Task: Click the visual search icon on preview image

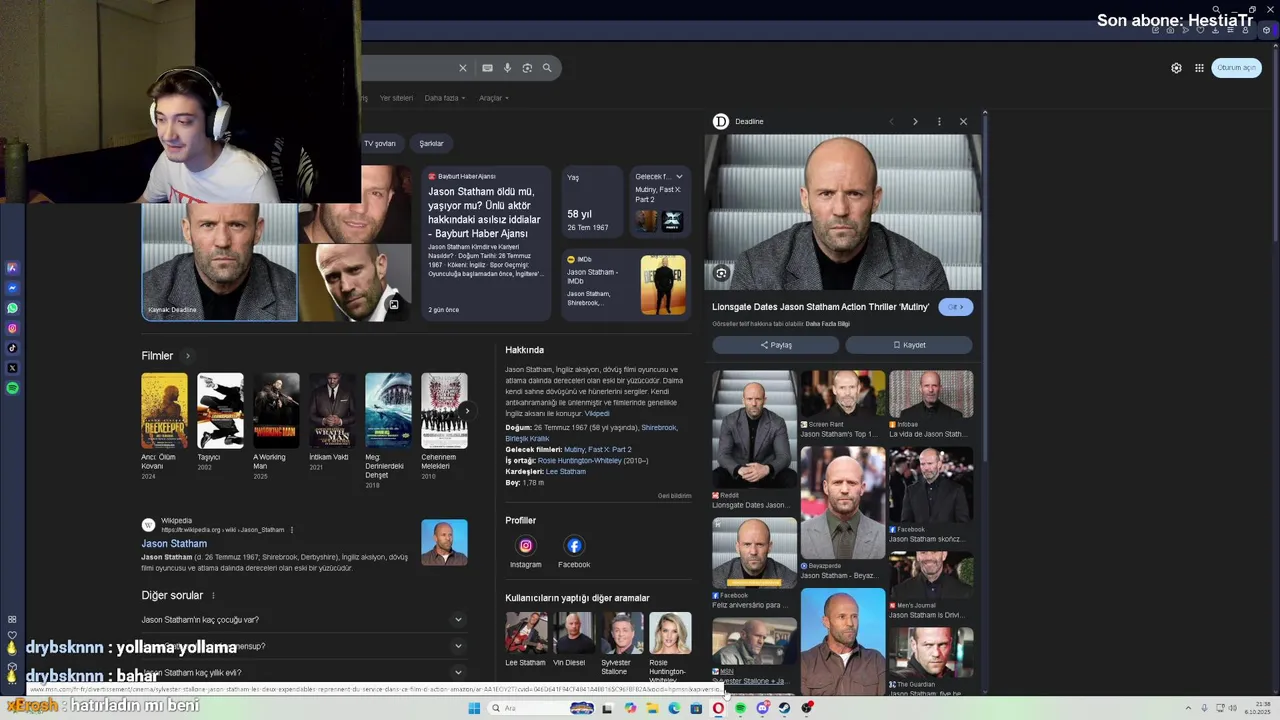Action: click(721, 273)
